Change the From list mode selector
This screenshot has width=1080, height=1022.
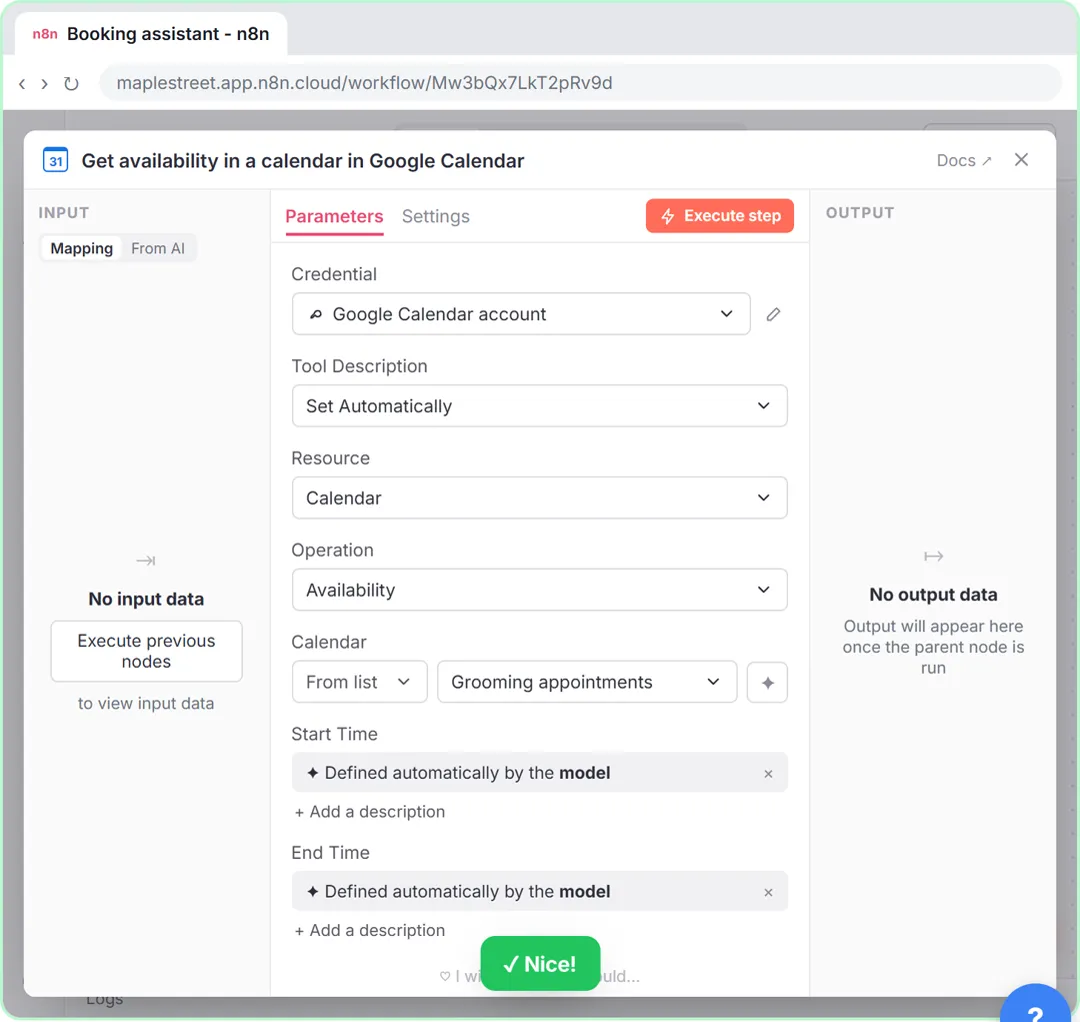(360, 682)
